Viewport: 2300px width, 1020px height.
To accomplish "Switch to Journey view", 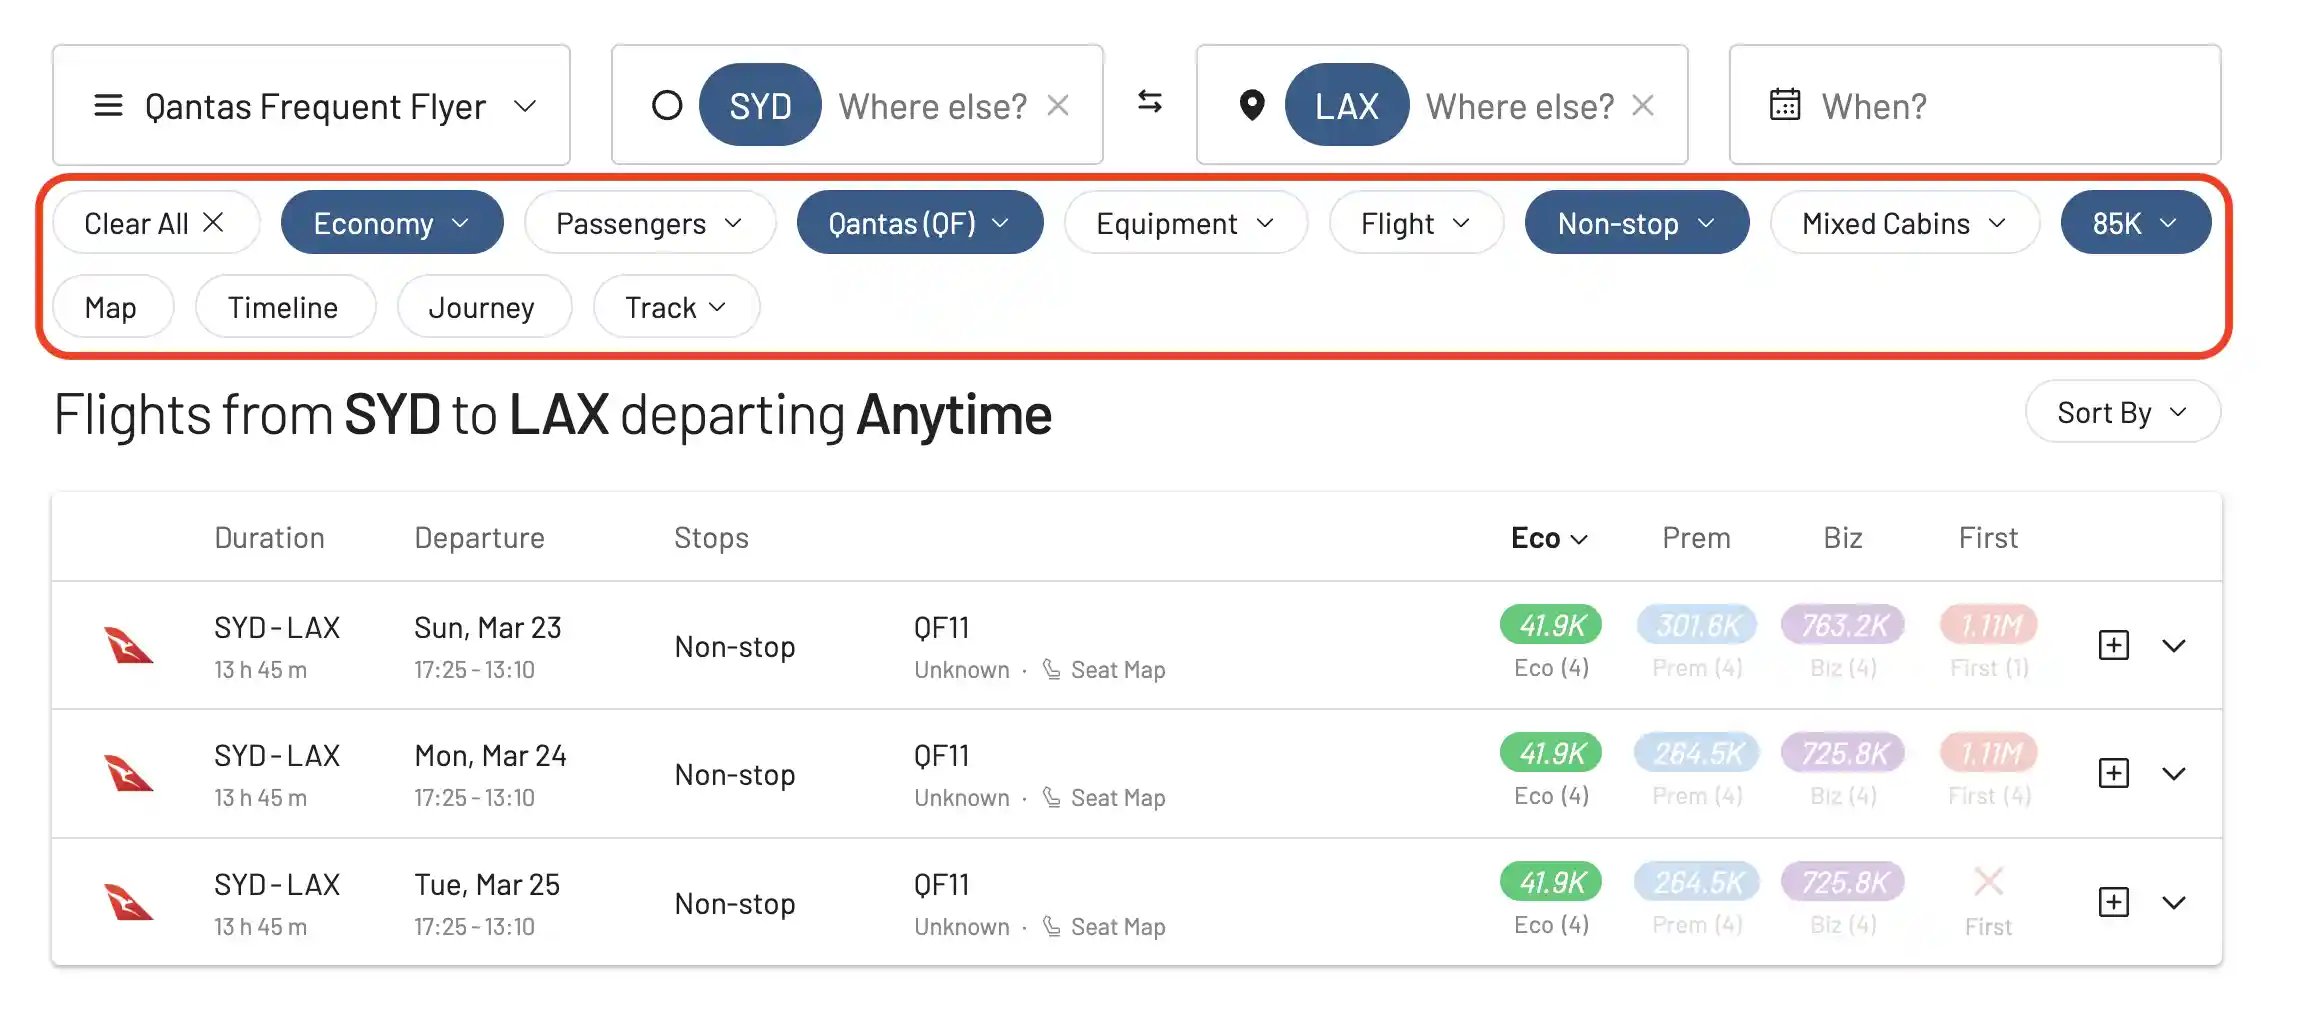I will click(484, 307).
